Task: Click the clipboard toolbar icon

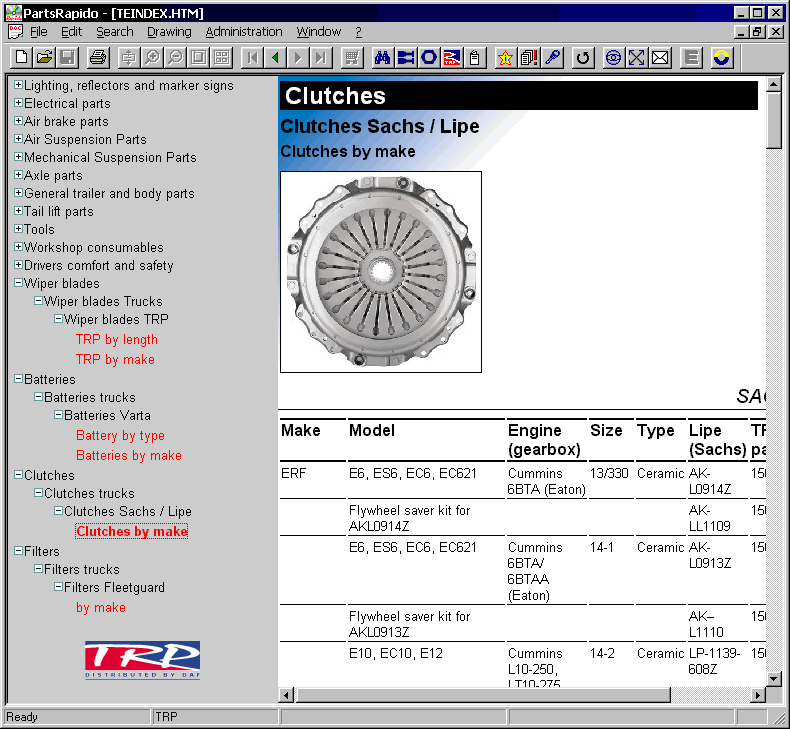Action: coord(475,57)
